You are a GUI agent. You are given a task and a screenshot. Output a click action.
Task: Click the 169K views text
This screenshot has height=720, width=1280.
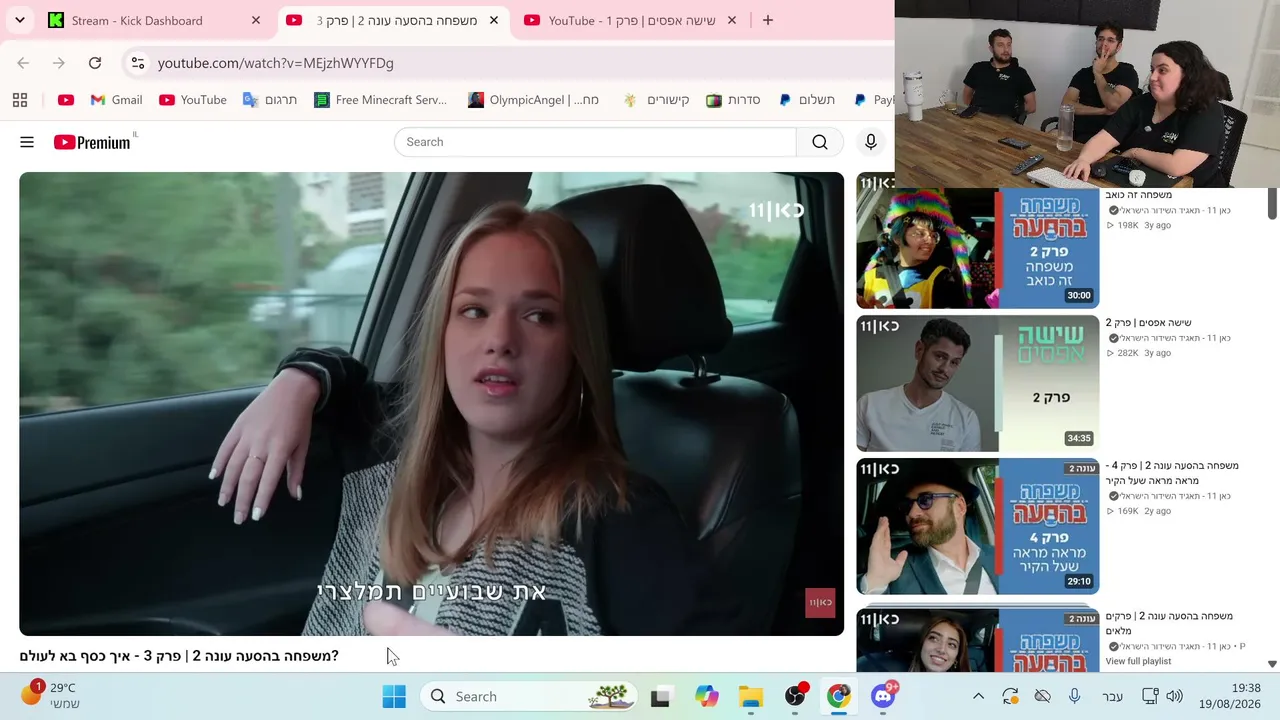1128,511
